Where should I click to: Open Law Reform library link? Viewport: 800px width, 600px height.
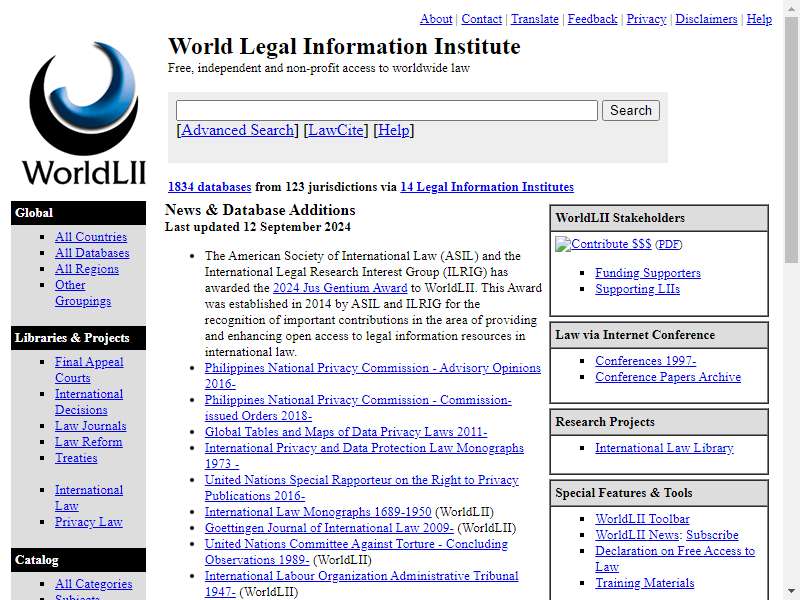[x=89, y=442]
